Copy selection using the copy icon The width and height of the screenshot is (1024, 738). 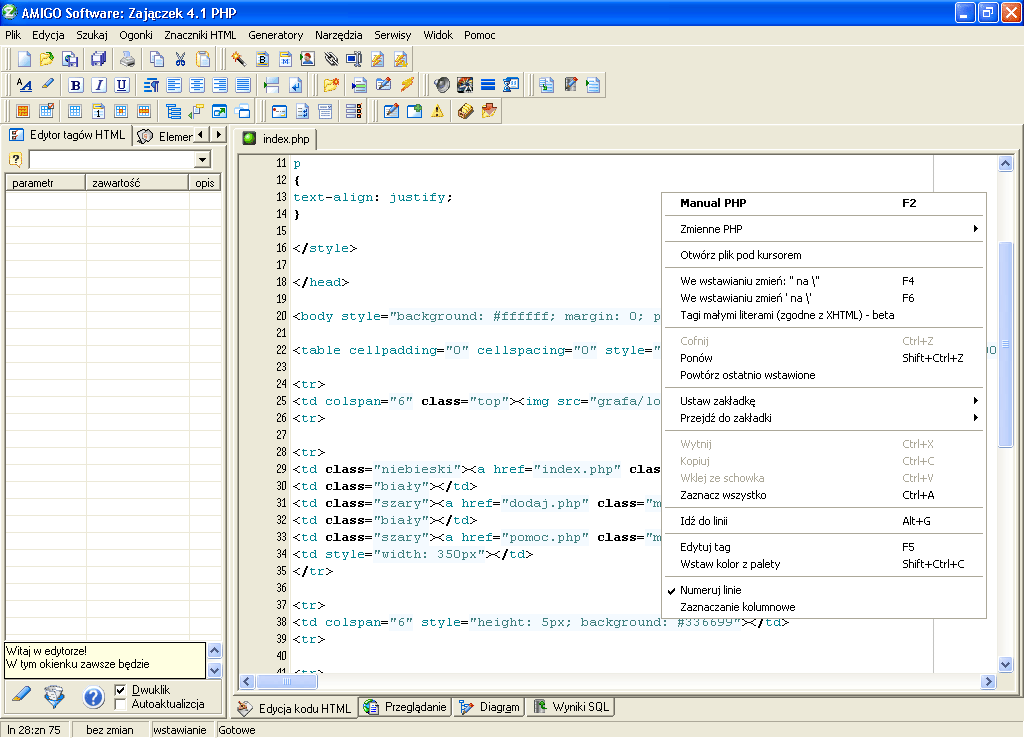tap(157, 59)
